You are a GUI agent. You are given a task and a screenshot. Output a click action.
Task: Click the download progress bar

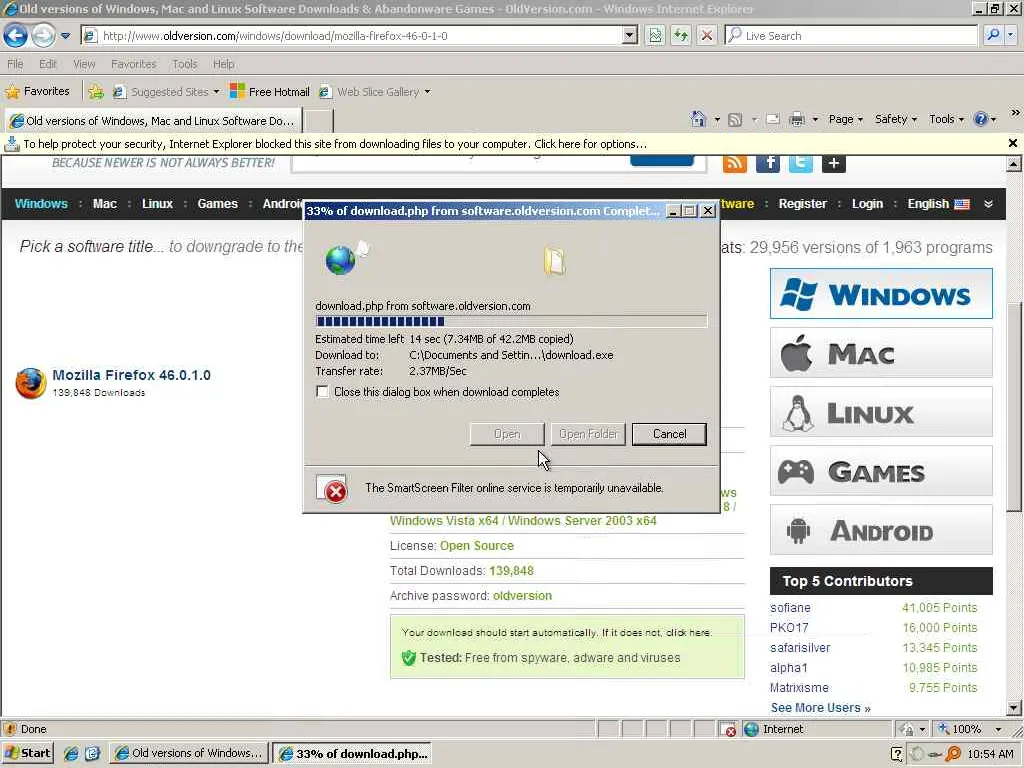(511, 321)
